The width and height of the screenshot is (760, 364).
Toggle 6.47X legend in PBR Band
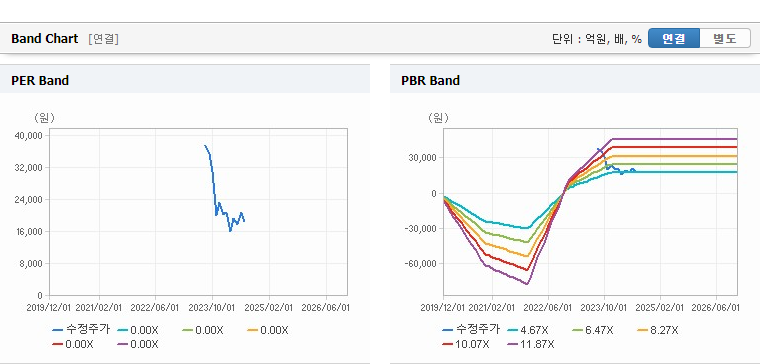[x=593, y=330]
